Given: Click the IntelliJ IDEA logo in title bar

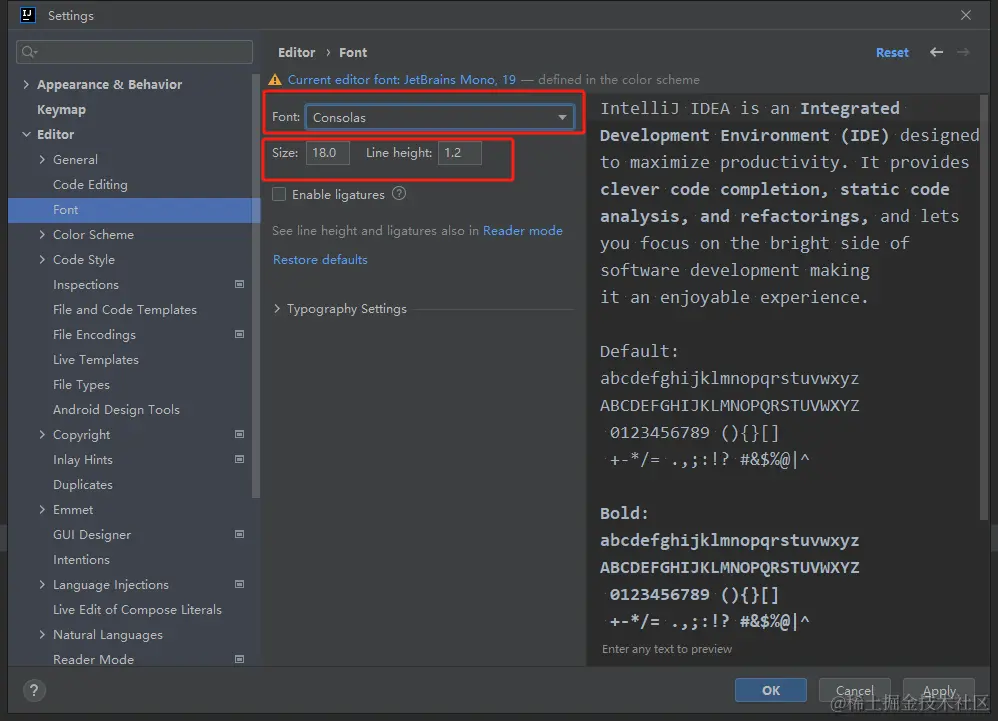Looking at the screenshot, I should pos(27,15).
